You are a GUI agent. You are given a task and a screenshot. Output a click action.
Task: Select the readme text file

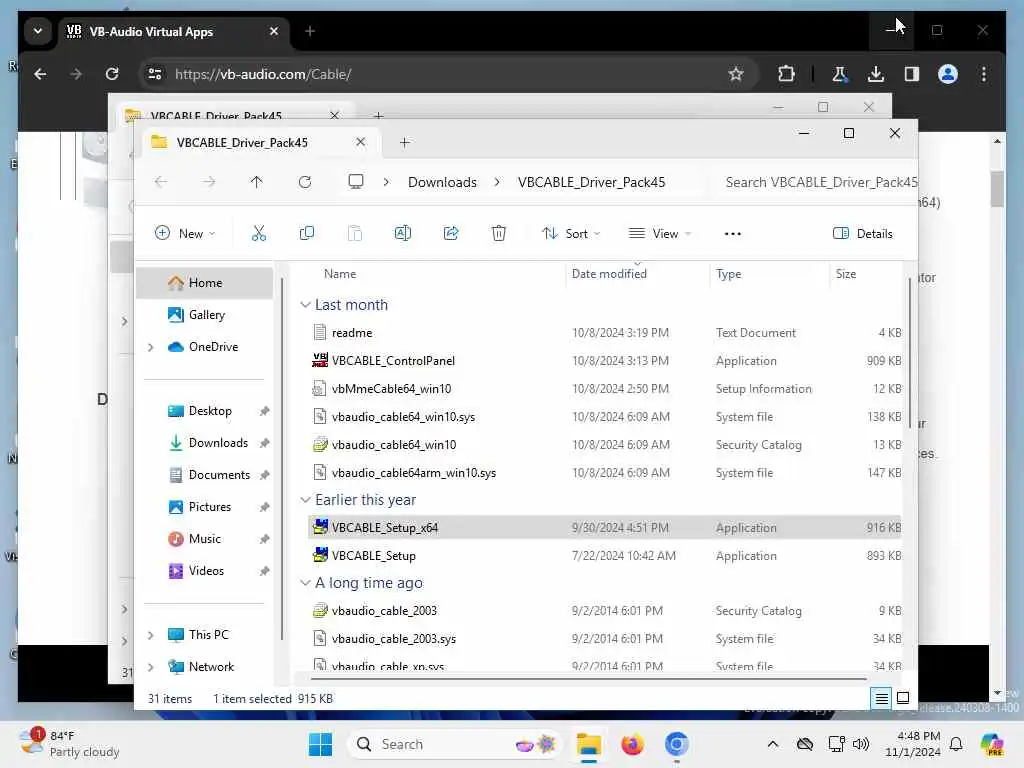(x=604, y=333)
